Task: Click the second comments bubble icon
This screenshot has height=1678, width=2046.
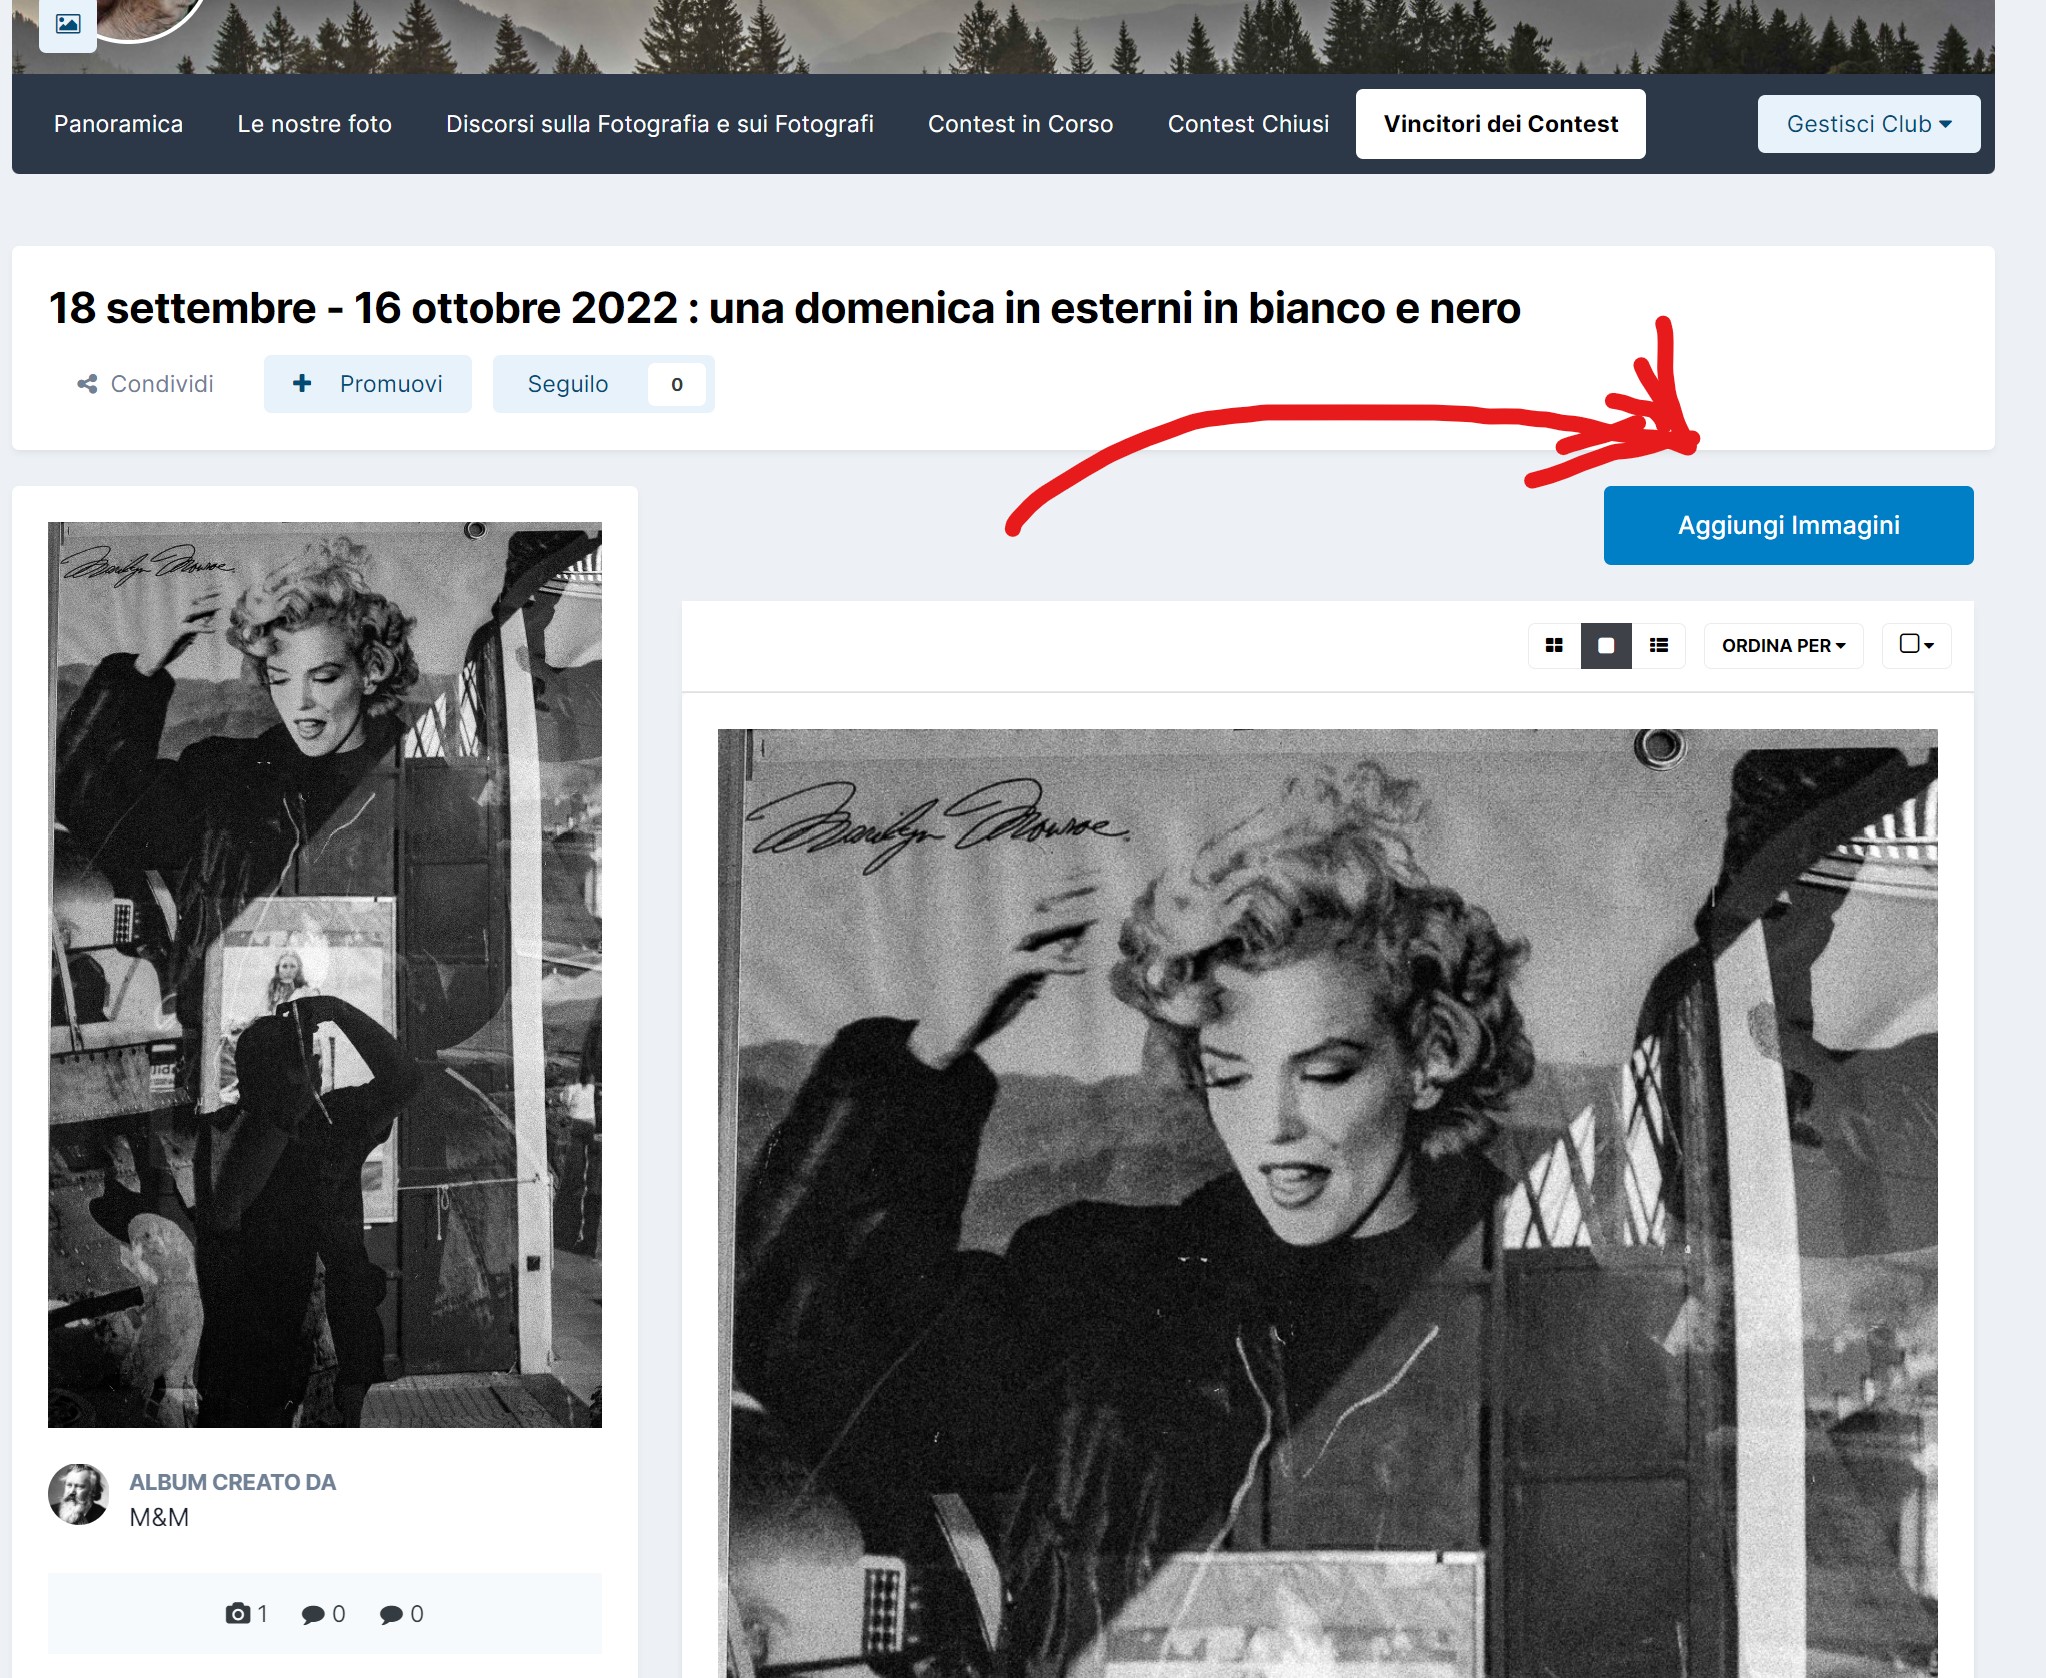Action: pyautogui.click(x=391, y=1614)
